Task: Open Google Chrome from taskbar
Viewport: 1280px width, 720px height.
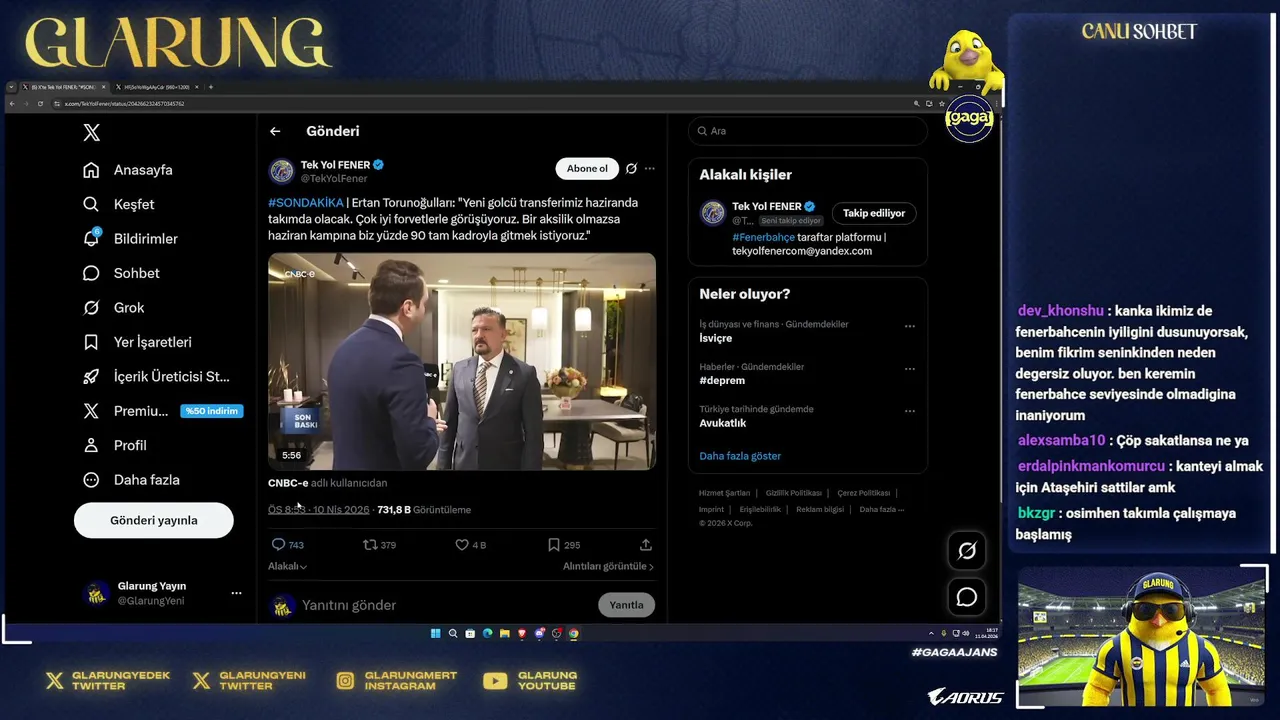Action: (574, 633)
